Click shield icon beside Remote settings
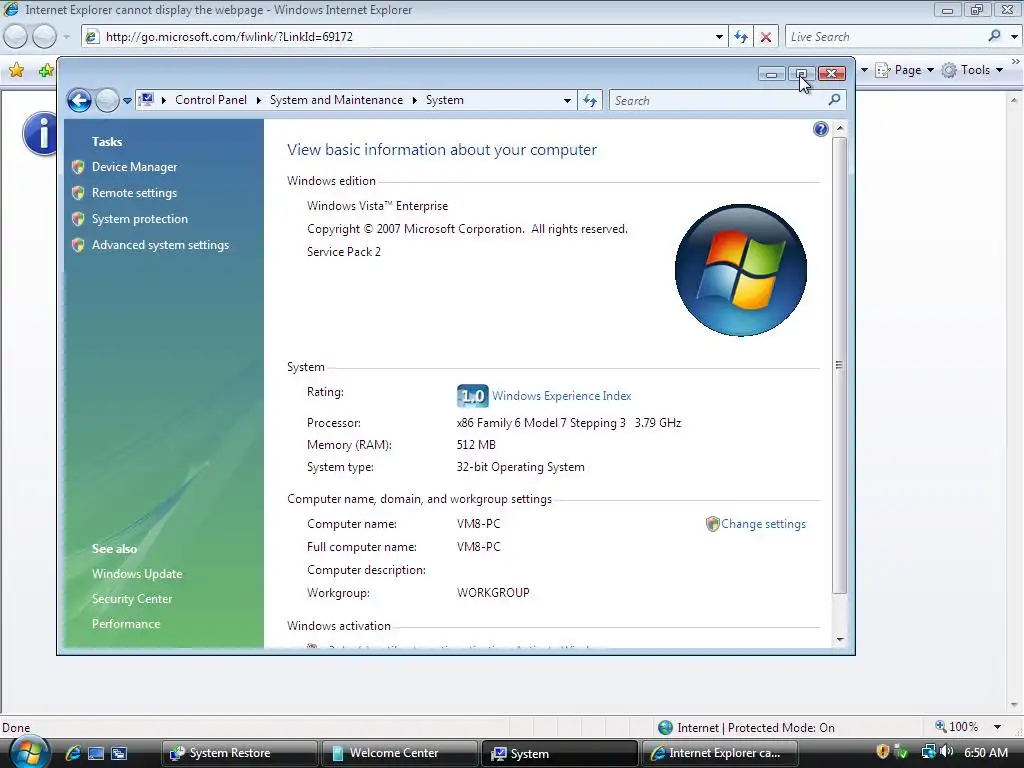This screenshot has width=1024, height=768. 78,193
